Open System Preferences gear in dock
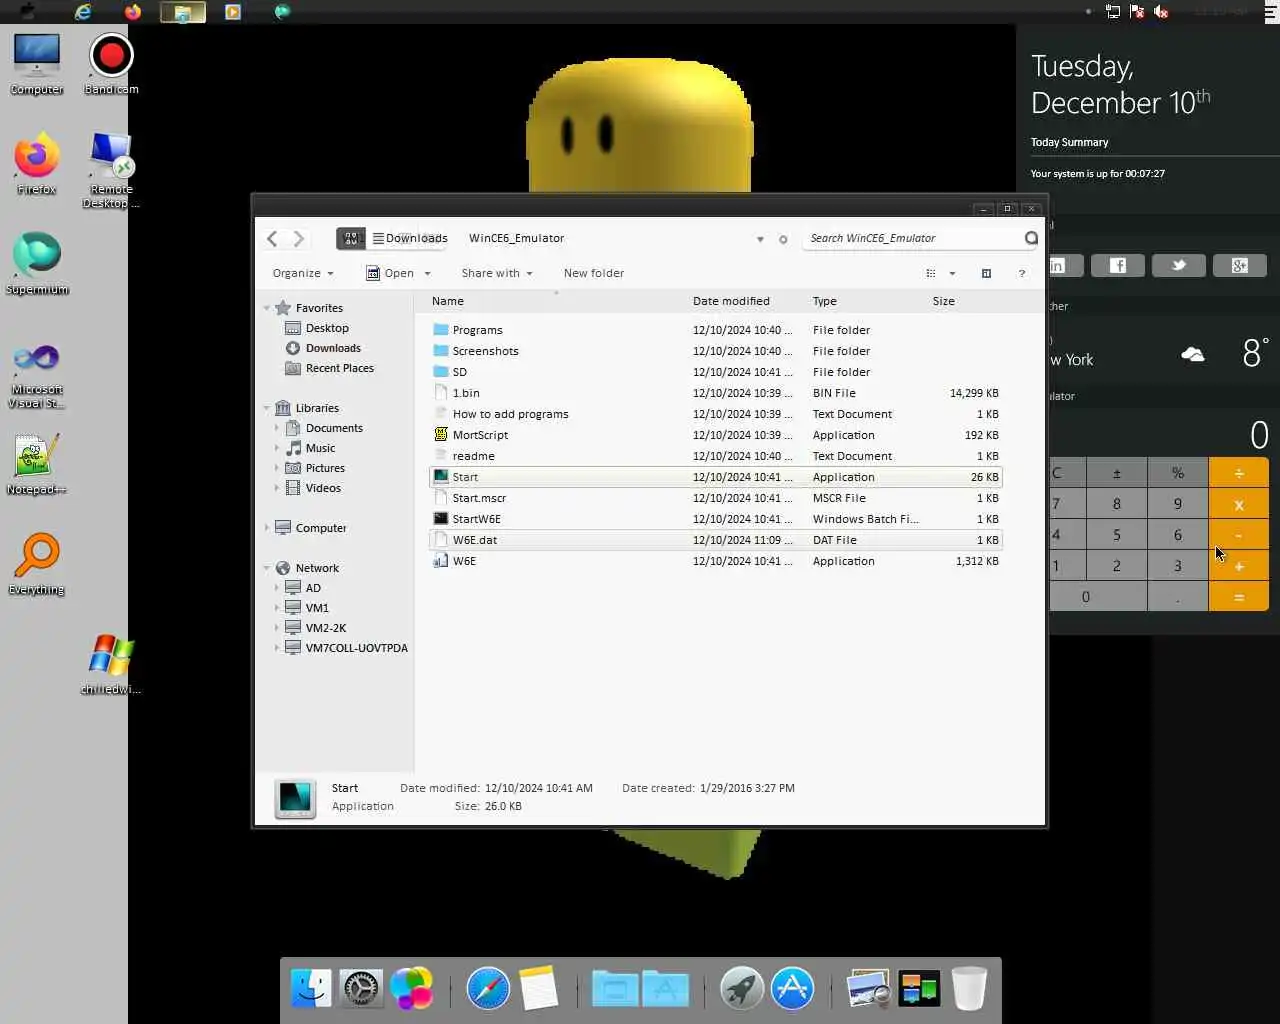1280x1024 pixels. (360, 989)
